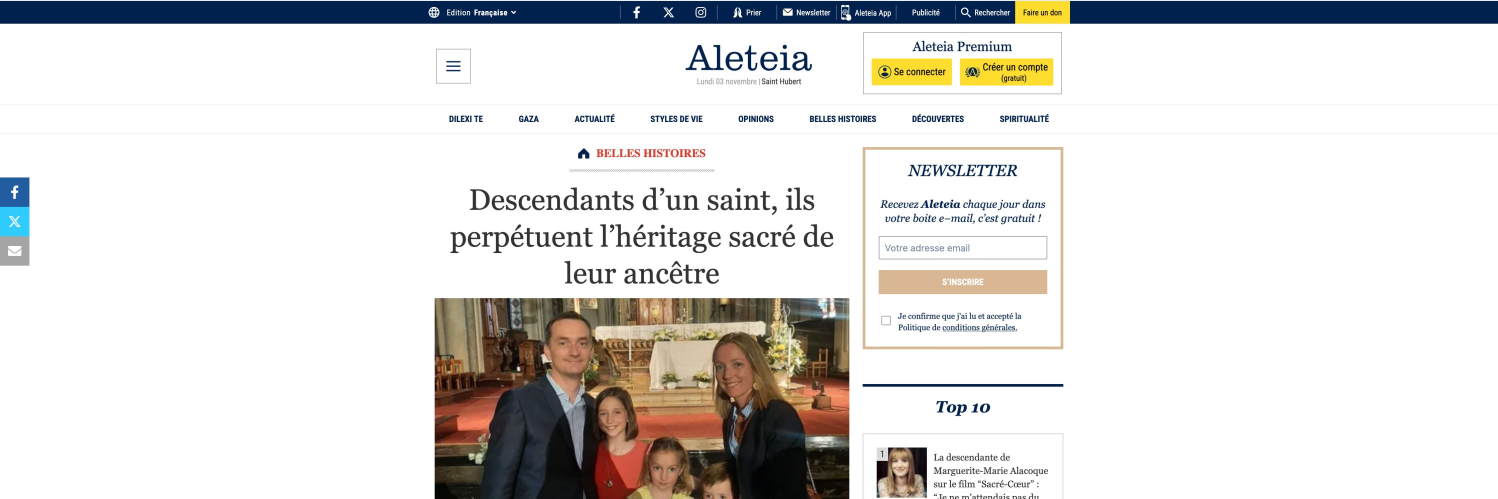Viewport: 1498px width, 499px height.
Task: Open the Spiritualité navigation menu
Action: [x=1024, y=119]
